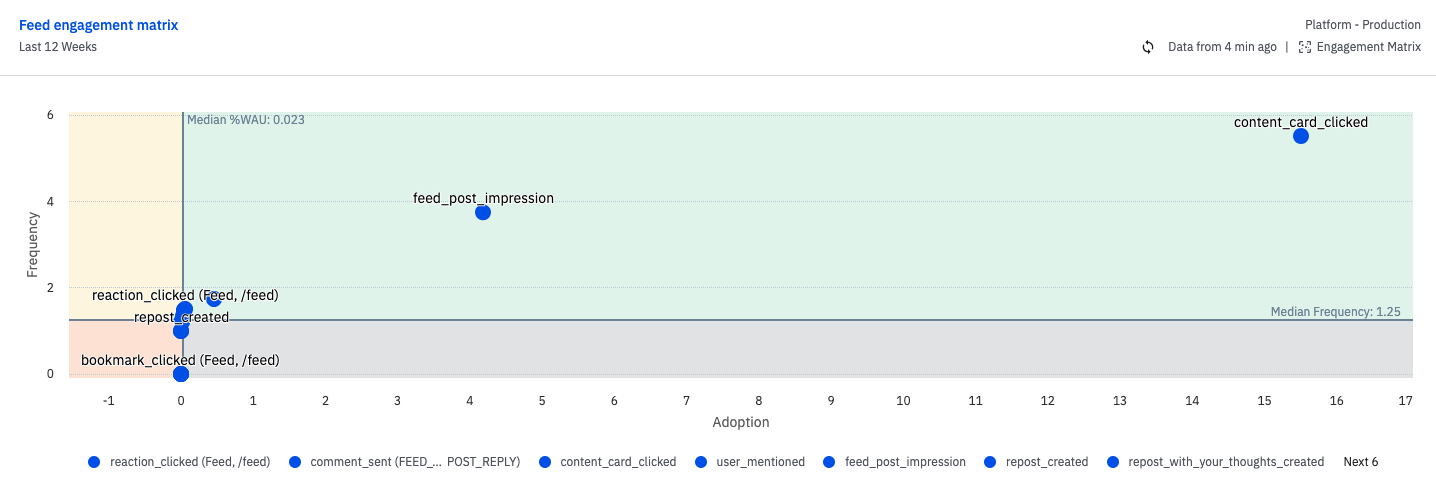The width and height of the screenshot is (1436, 493).
Task: Click the Median Frequency: 1.25 line label
Action: pos(1335,312)
